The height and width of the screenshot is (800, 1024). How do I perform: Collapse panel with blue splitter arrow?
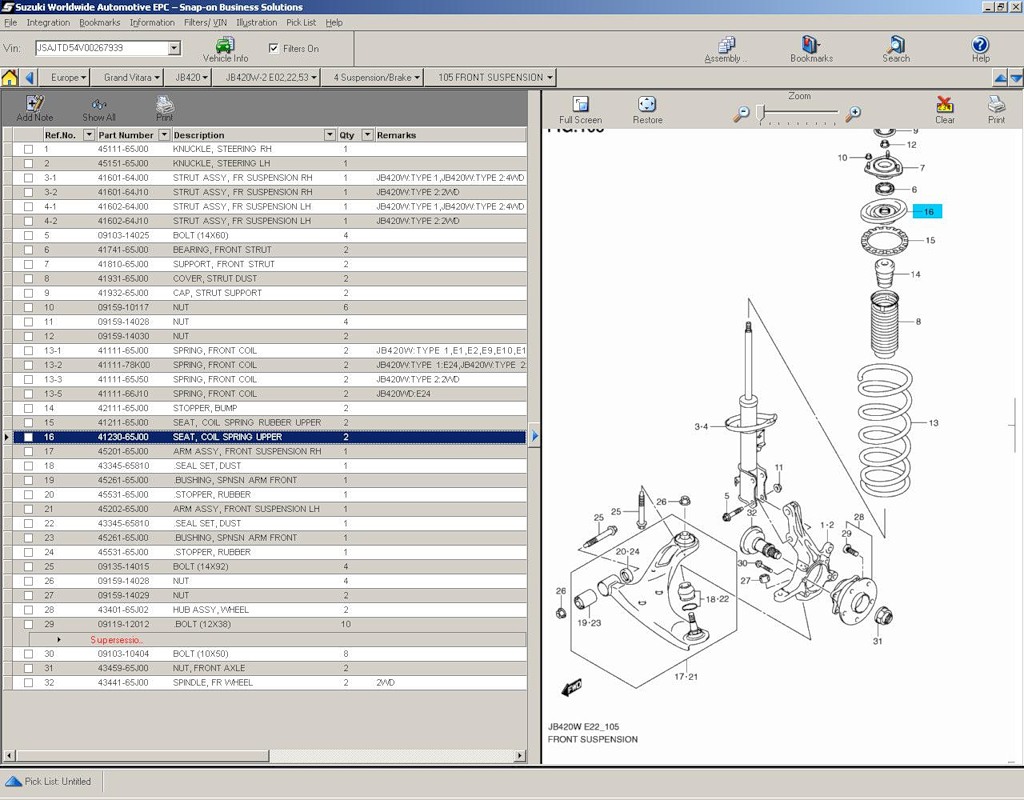[x=534, y=436]
